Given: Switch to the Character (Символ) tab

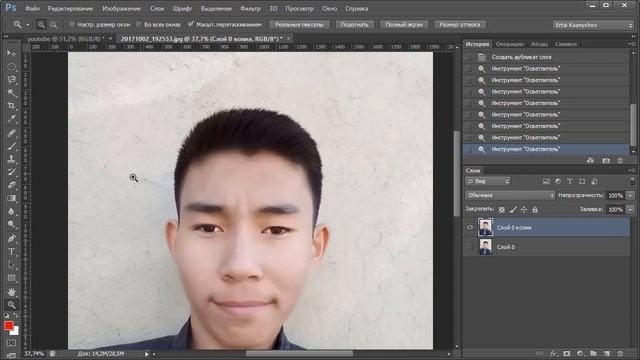Looking at the screenshot, I should [x=566, y=44].
